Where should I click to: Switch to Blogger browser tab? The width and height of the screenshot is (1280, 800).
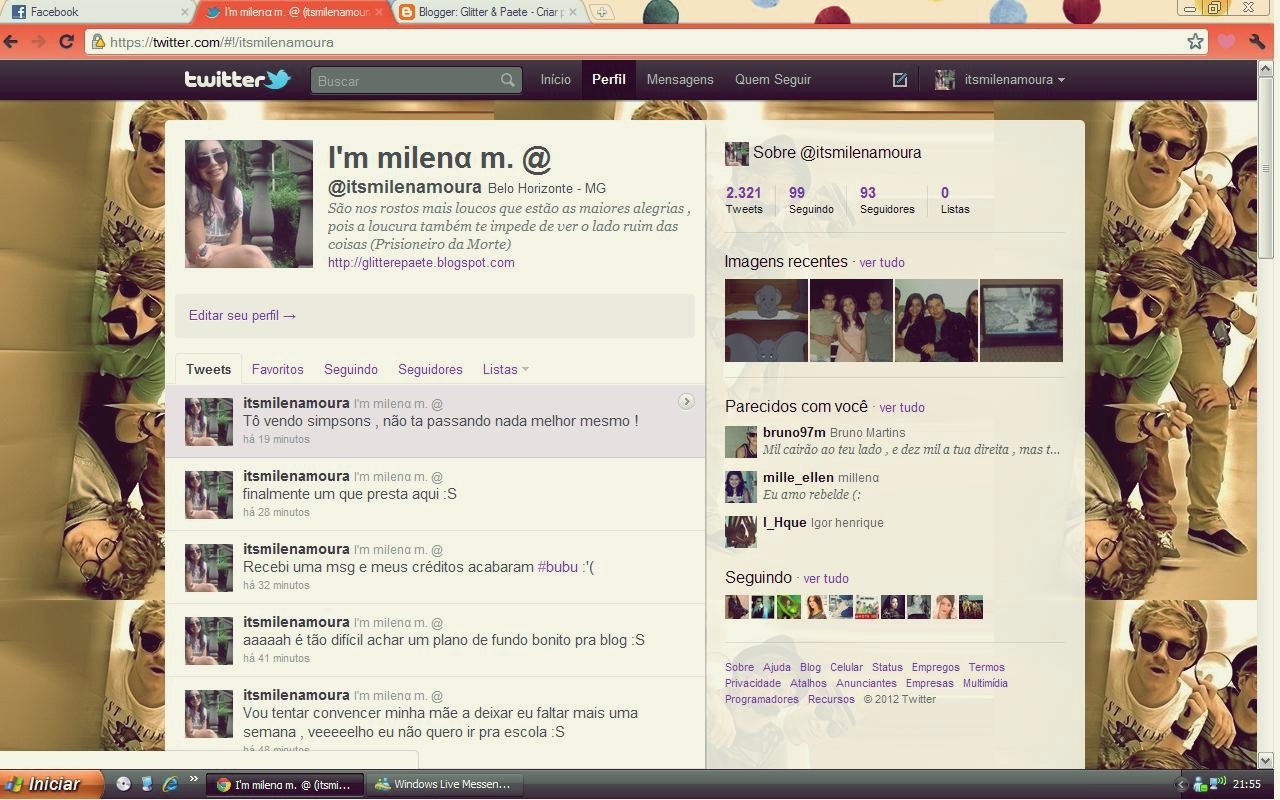tap(488, 12)
